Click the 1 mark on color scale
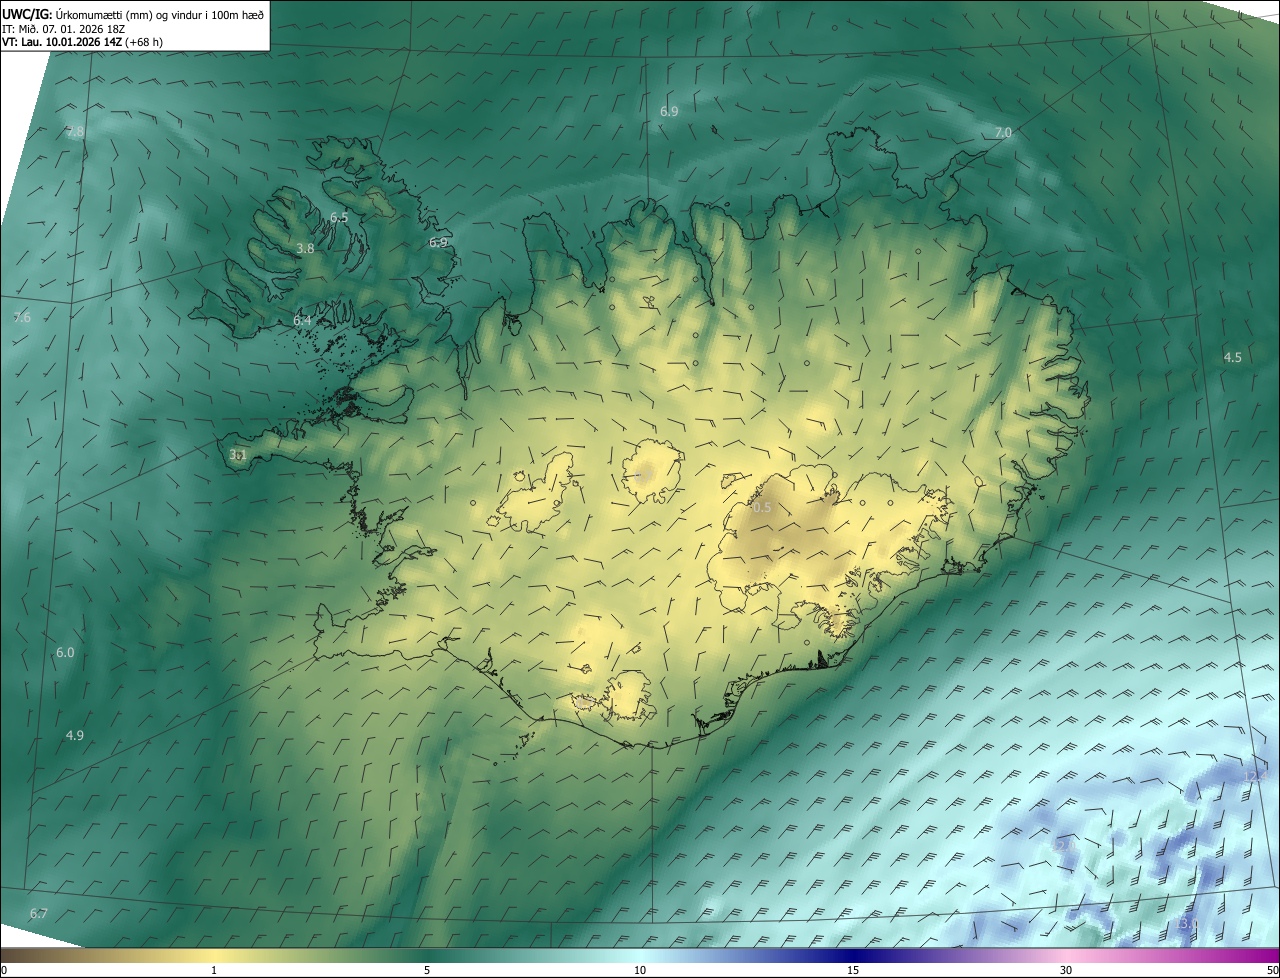Viewport: 1280px width, 978px height. 214,970
